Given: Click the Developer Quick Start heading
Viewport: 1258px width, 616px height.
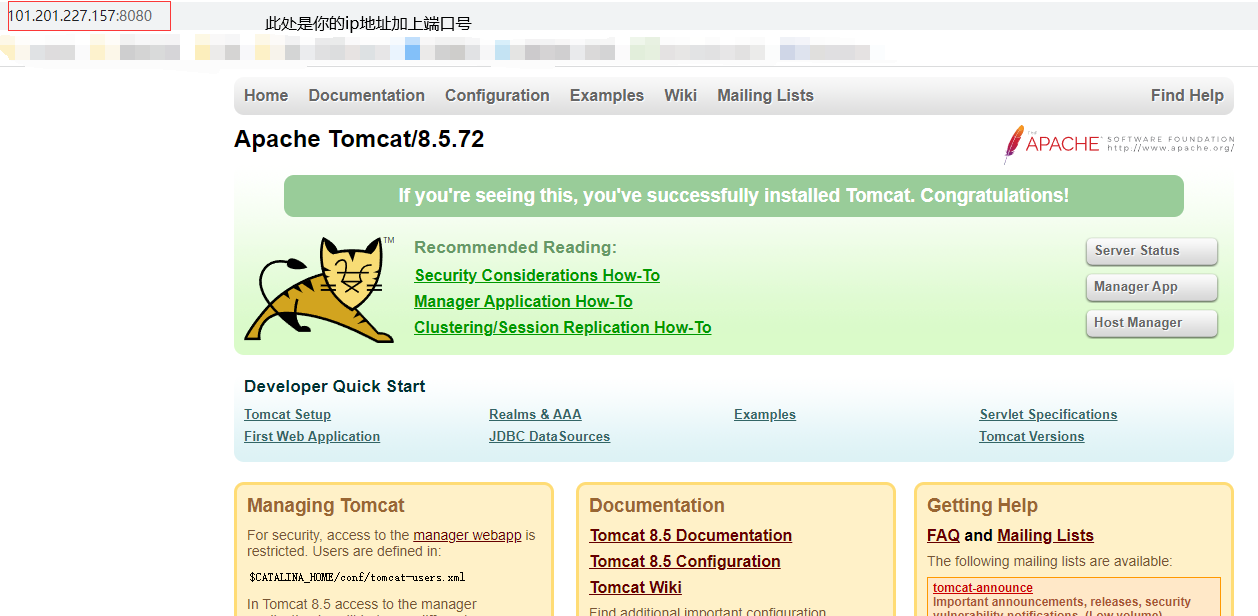Looking at the screenshot, I should pos(335,387).
